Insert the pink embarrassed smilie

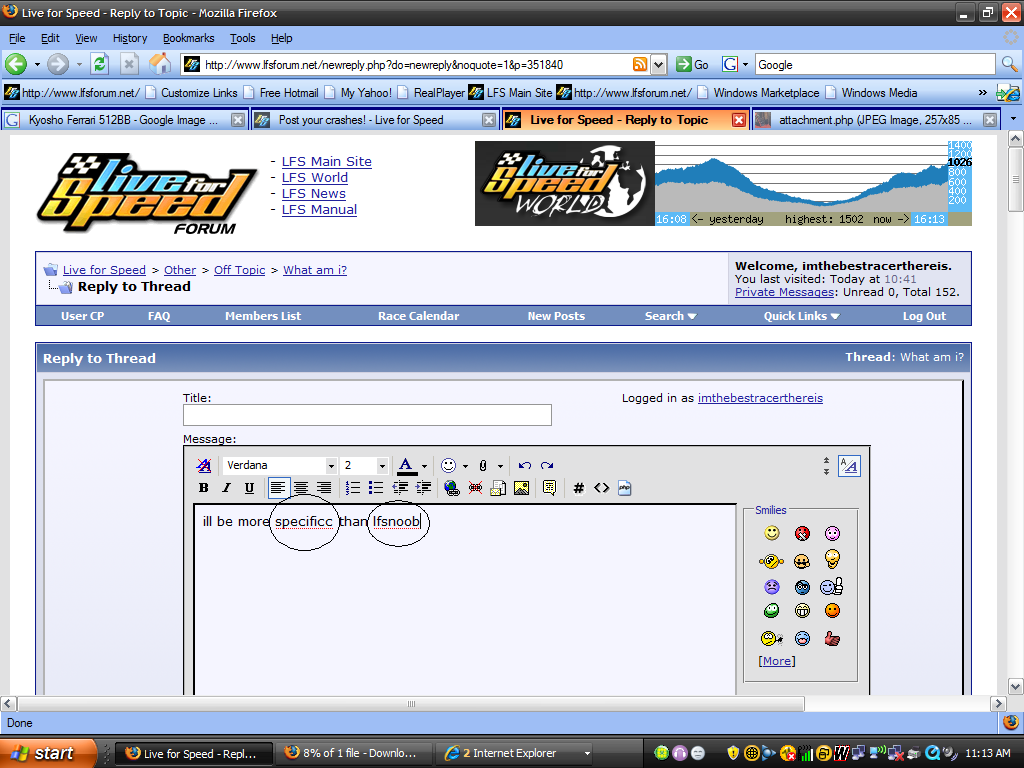[832, 534]
